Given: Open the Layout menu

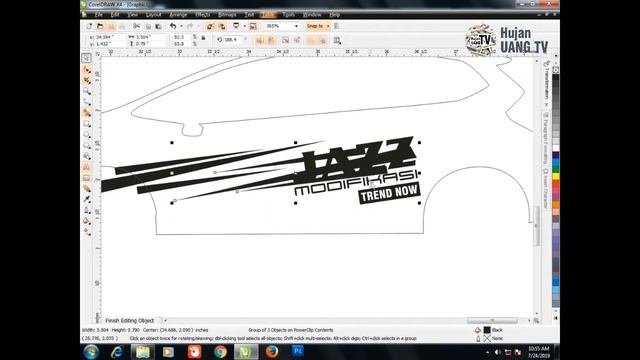Looking at the screenshot, I should pyautogui.click(x=153, y=15).
